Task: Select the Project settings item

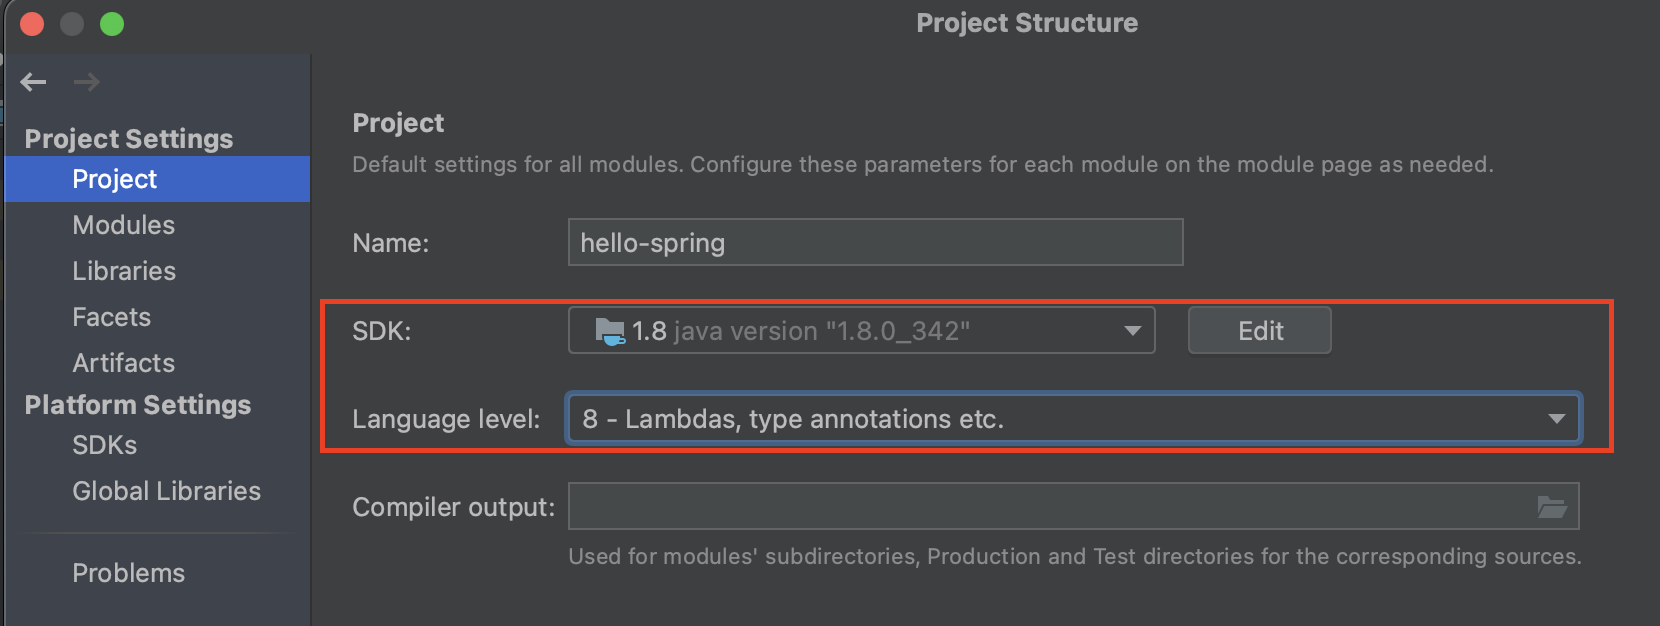Action: point(115,179)
